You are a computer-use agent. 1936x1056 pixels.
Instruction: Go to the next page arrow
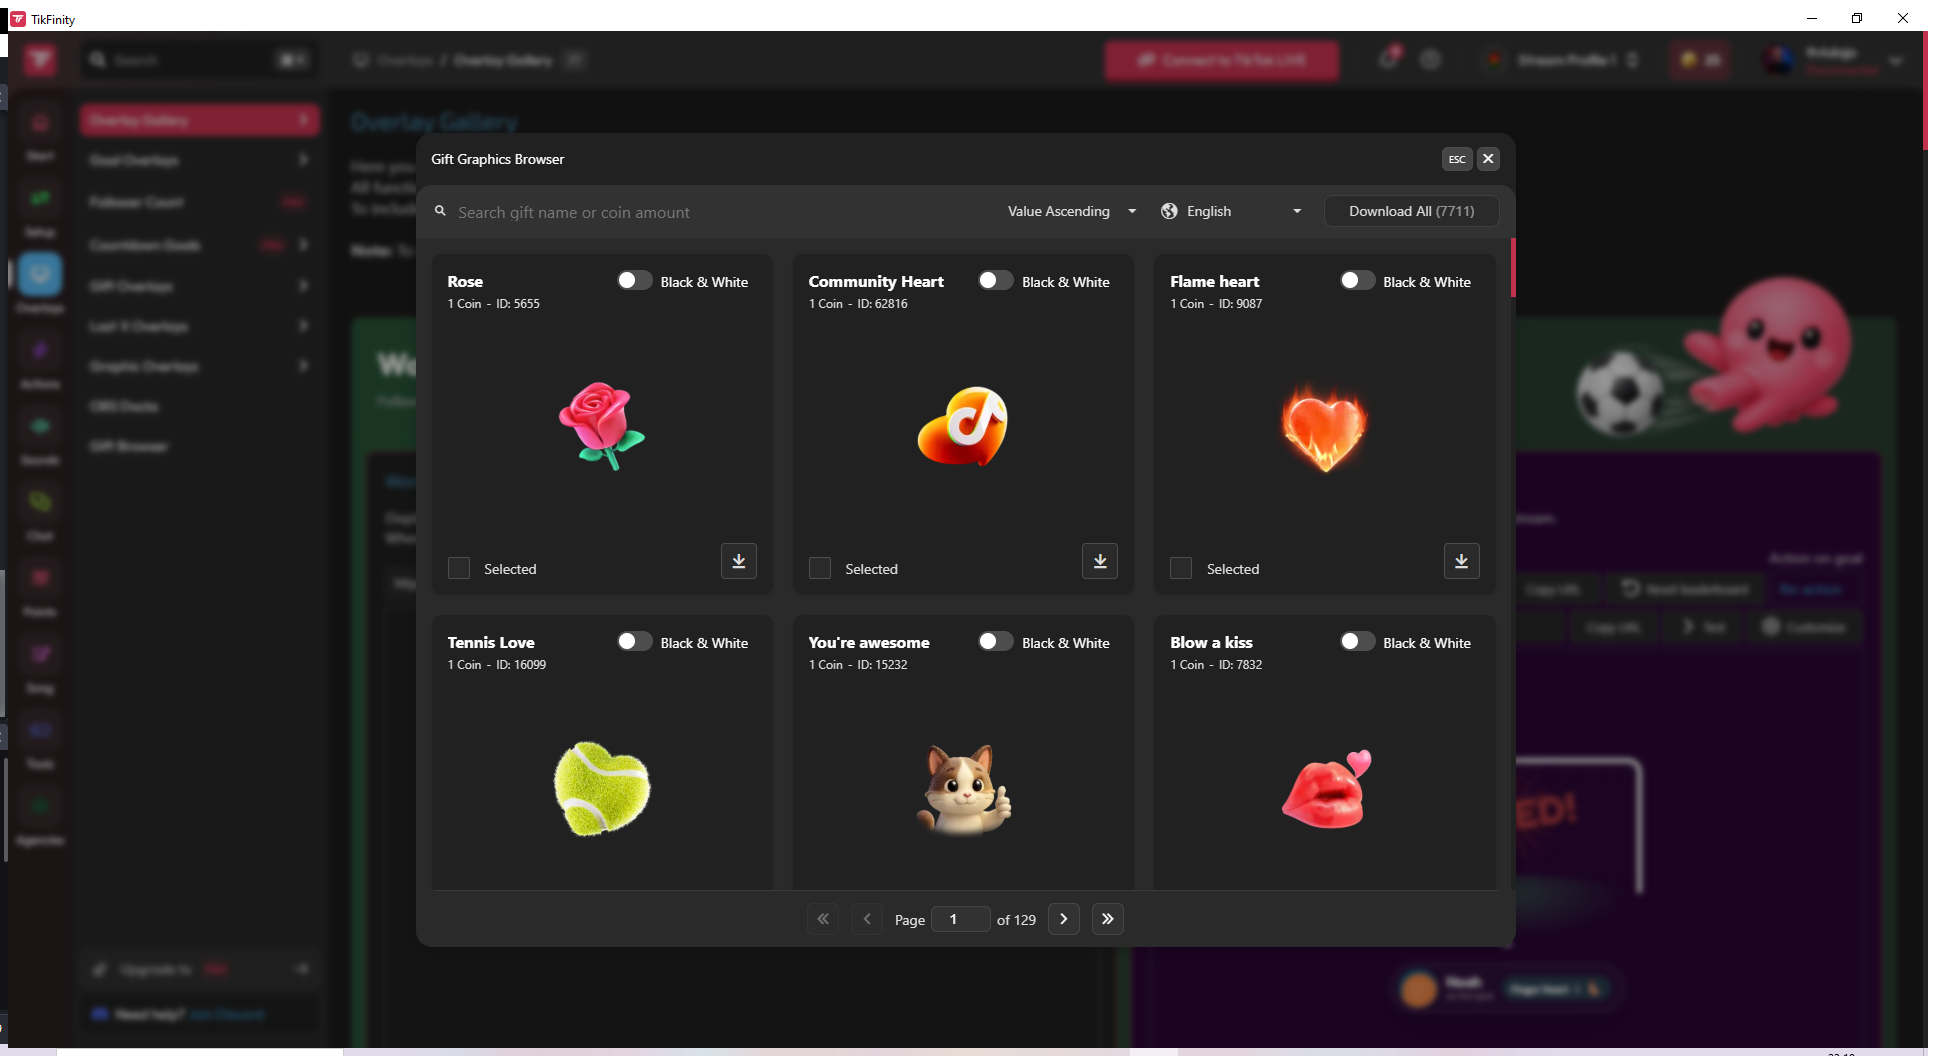[x=1063, y=919]
